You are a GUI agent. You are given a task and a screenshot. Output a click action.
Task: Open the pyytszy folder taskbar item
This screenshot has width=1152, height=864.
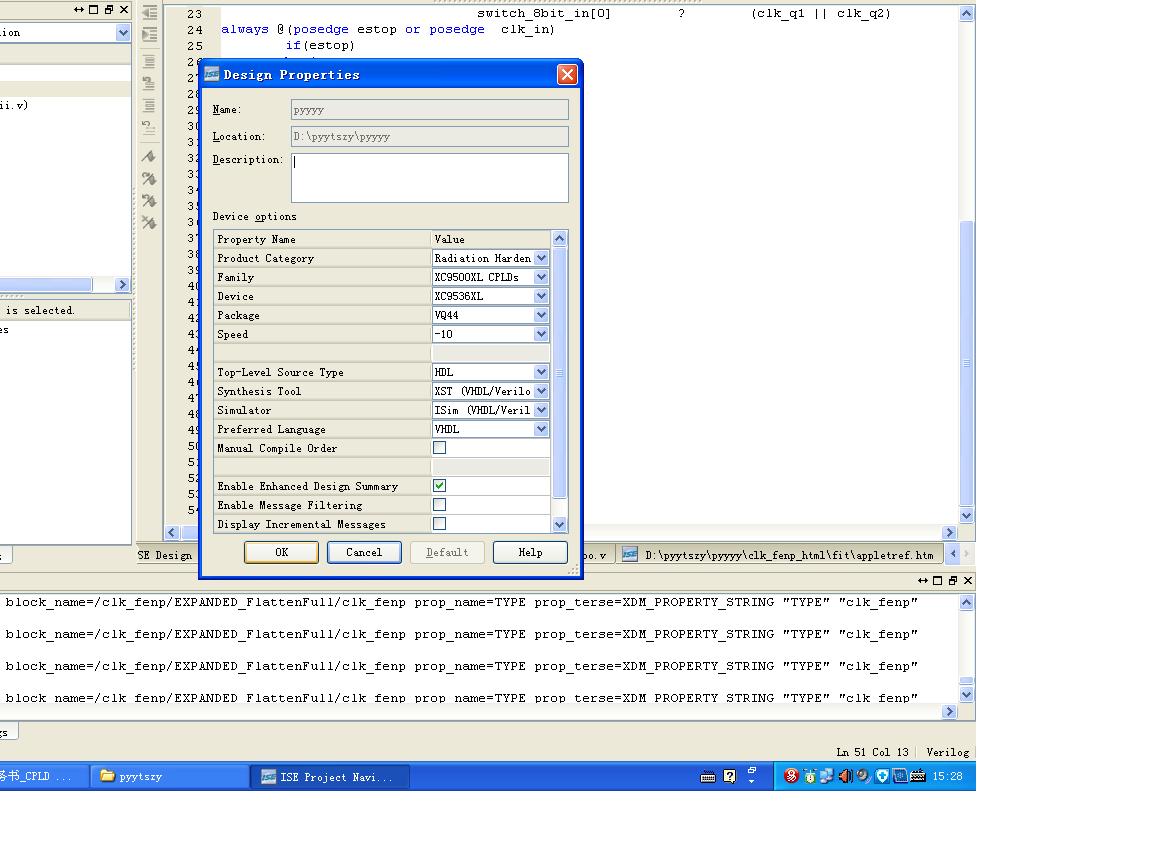(x=170, y=777)
